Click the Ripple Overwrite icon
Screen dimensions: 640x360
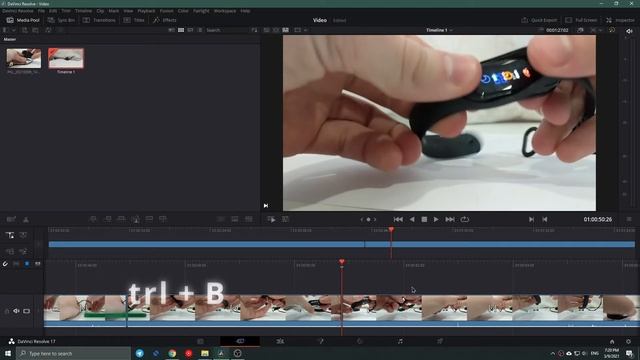tap(121, 220)
